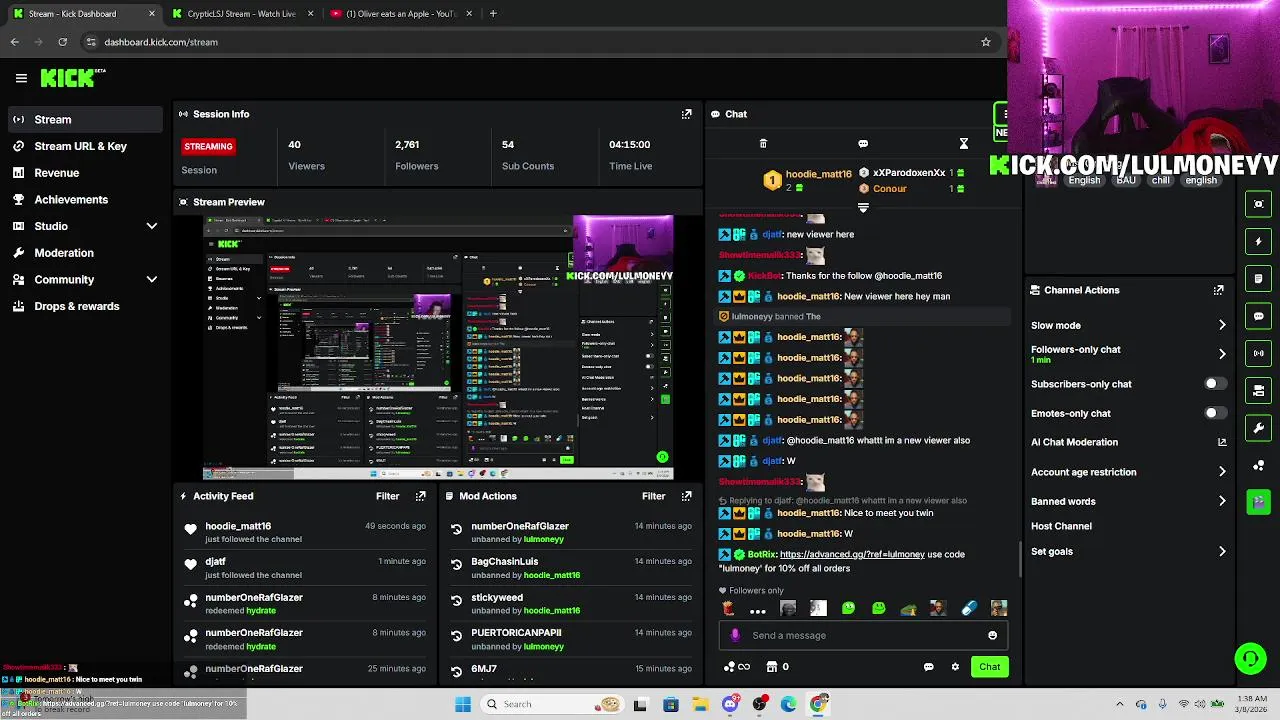Click the chat bubble icon beside settings gear

click(928, 667)
